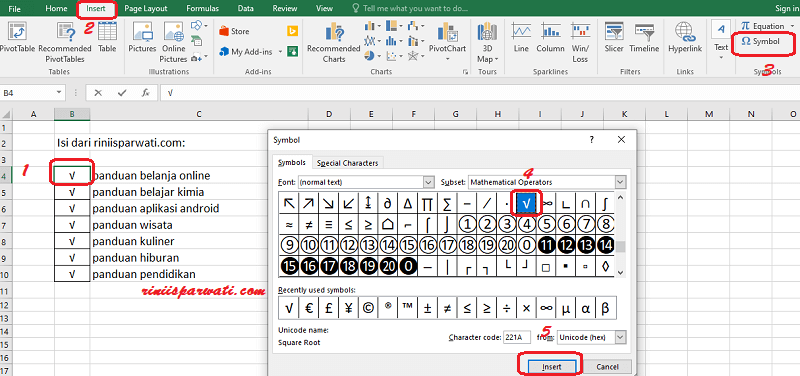
Task: Open the File menu
Action: pyautogui.click(x=15, y=9)
